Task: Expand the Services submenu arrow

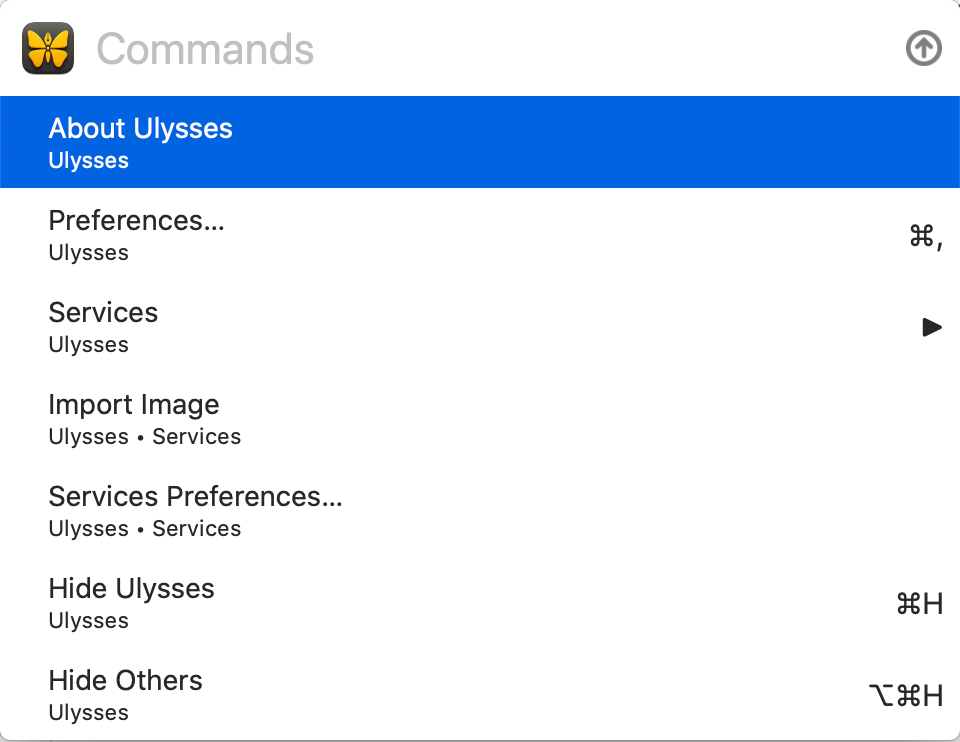Action: point(932,327)
